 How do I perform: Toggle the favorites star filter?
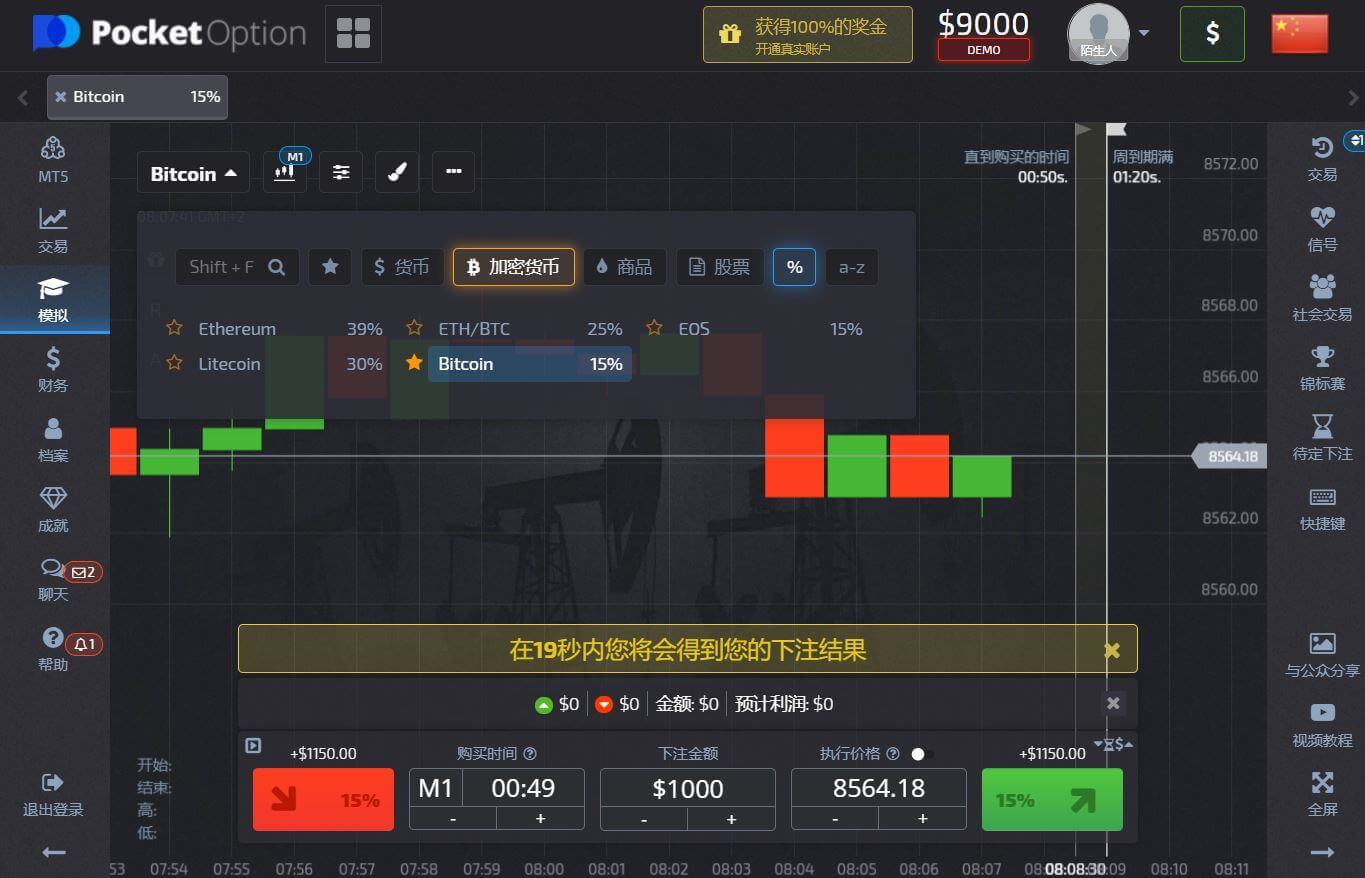click(329, 267)
